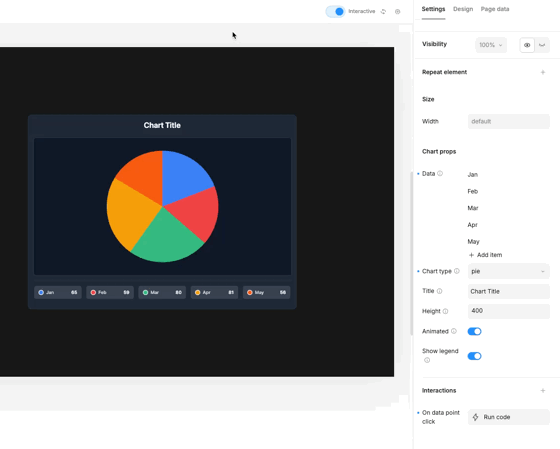Open the settings icon in the top toolbar
This screenshot has width=560, height=449.
point(398,11)
